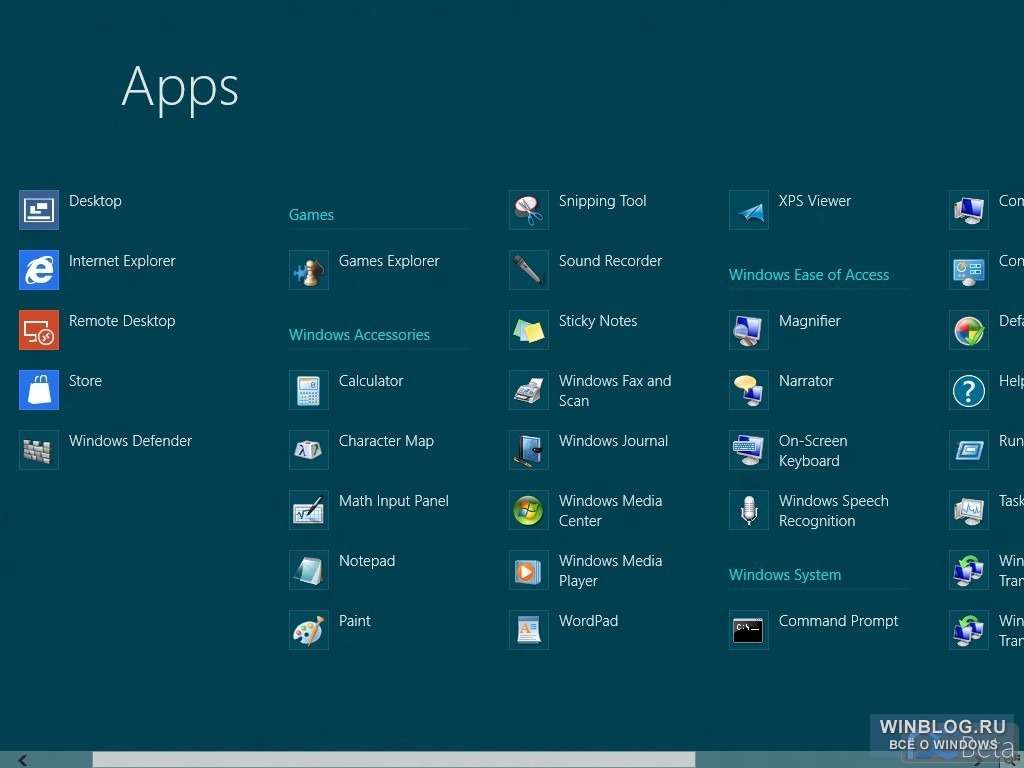Open the Desktop tile icon
The height and width of the screenshot is (768, 1024).
39,210
